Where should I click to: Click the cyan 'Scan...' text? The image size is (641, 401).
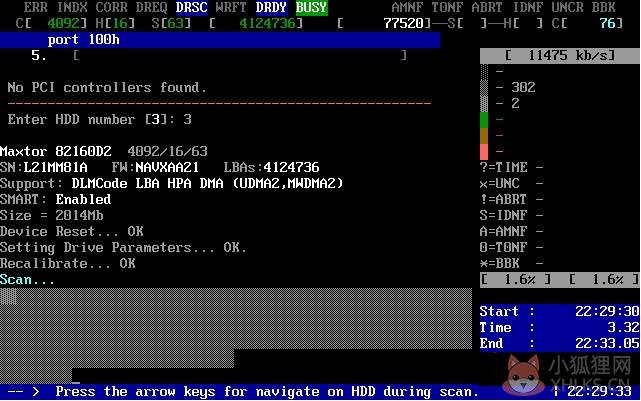coord(27,280)
